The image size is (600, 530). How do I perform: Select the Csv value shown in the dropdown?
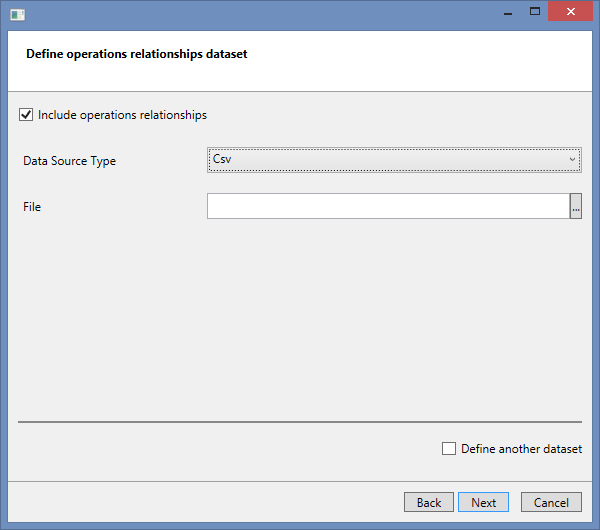(x=223, y=159)
